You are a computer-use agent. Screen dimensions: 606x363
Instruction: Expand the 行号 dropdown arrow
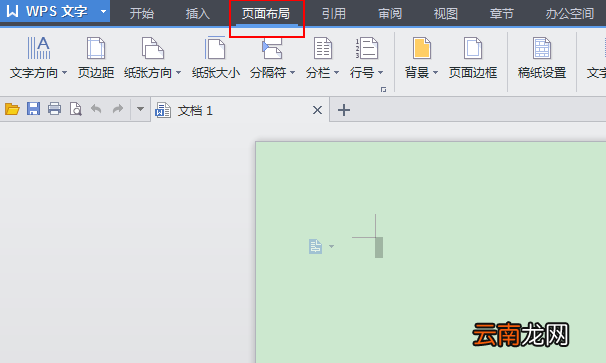pyautogui.click(x=380, y=72)
